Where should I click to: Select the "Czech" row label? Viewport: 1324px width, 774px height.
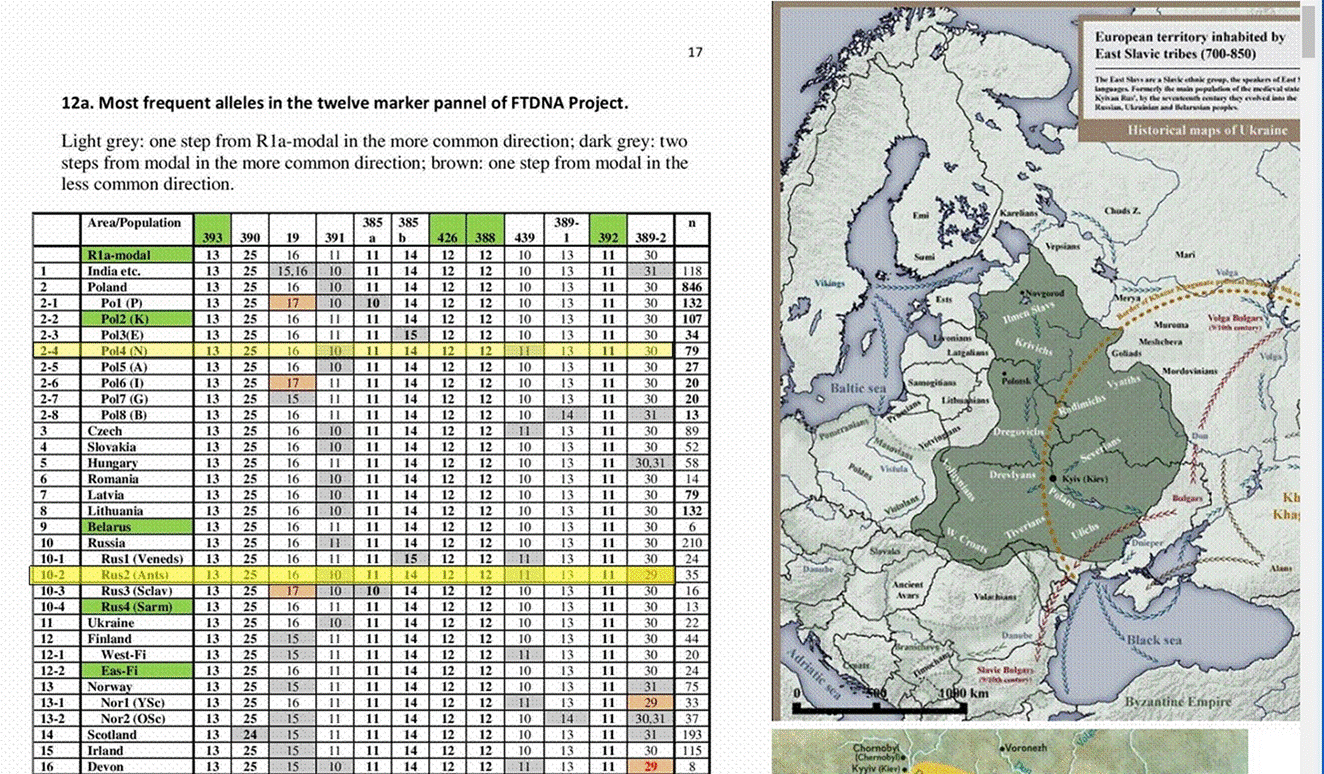coord(105,431)
